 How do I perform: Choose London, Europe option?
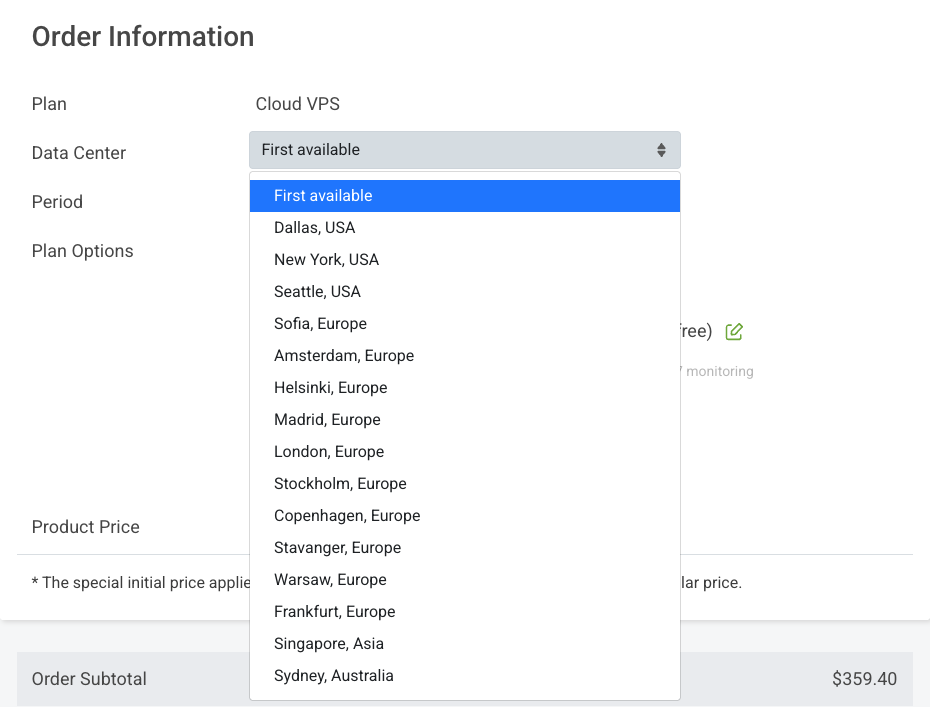(x=464, y=452)
